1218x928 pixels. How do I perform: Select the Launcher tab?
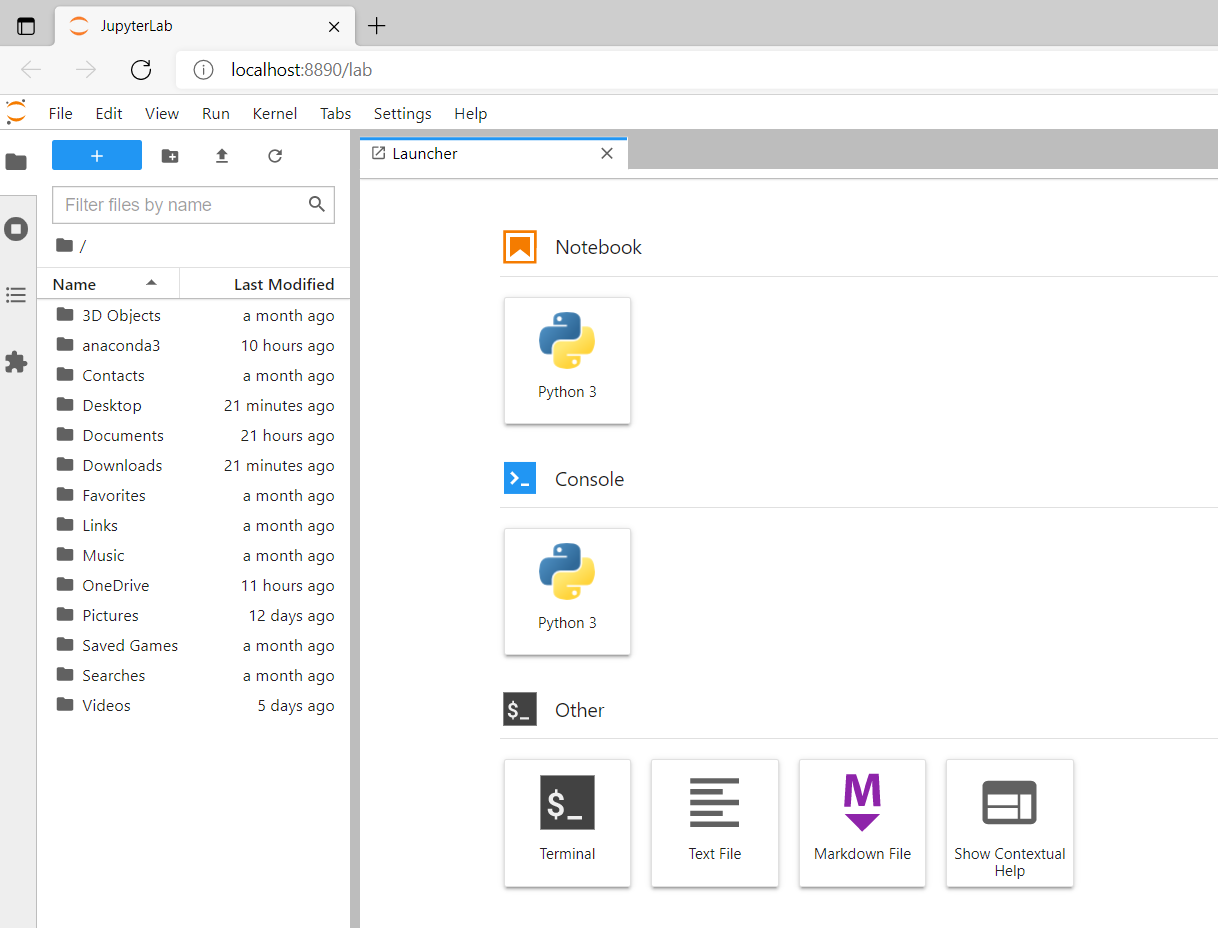click(493, 154)
